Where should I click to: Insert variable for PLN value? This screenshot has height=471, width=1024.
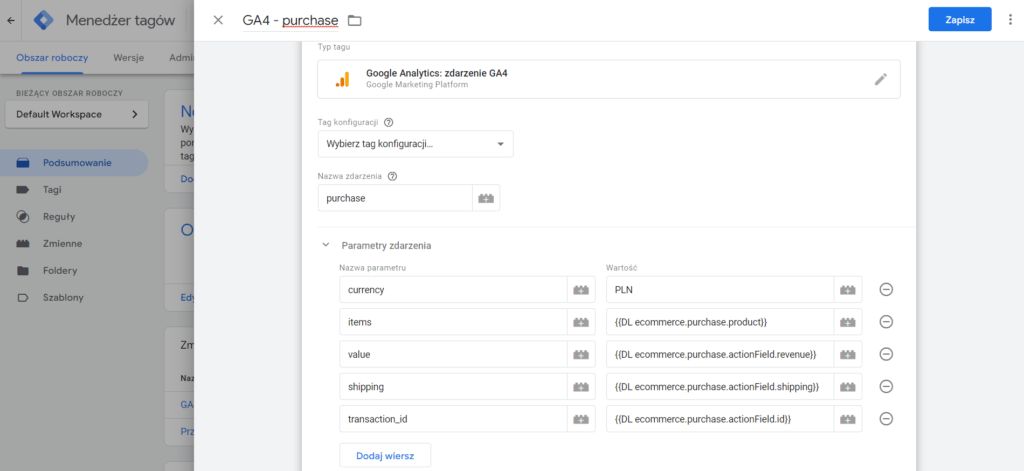[848, 289]
